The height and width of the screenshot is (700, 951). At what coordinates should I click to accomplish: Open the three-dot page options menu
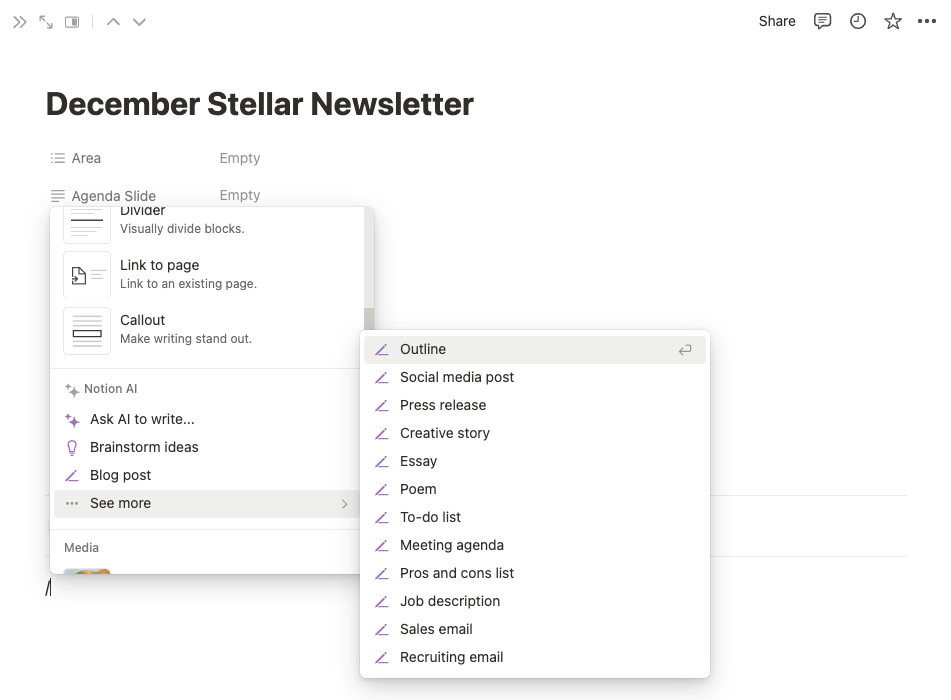pyautogui.click(x=927, y=22)
